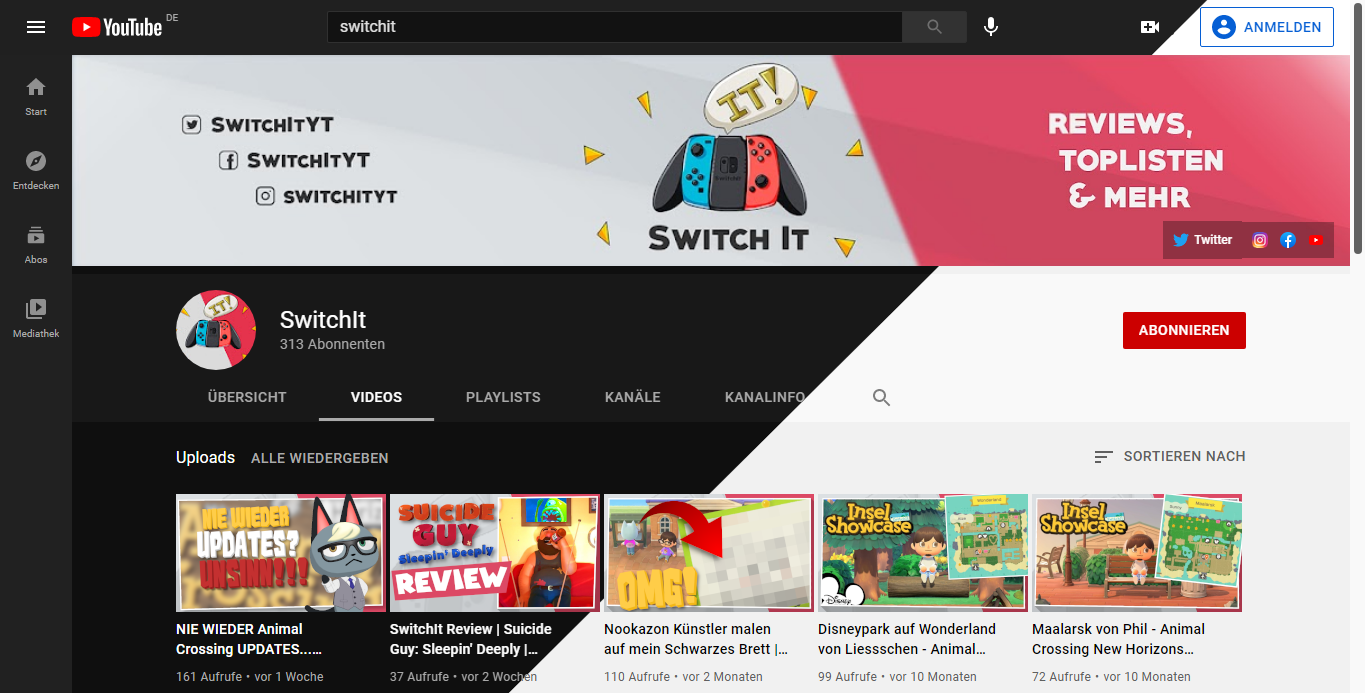1365x693 pixels.
Task: Open the hamburger guide menu
Action: pos(36,27)
